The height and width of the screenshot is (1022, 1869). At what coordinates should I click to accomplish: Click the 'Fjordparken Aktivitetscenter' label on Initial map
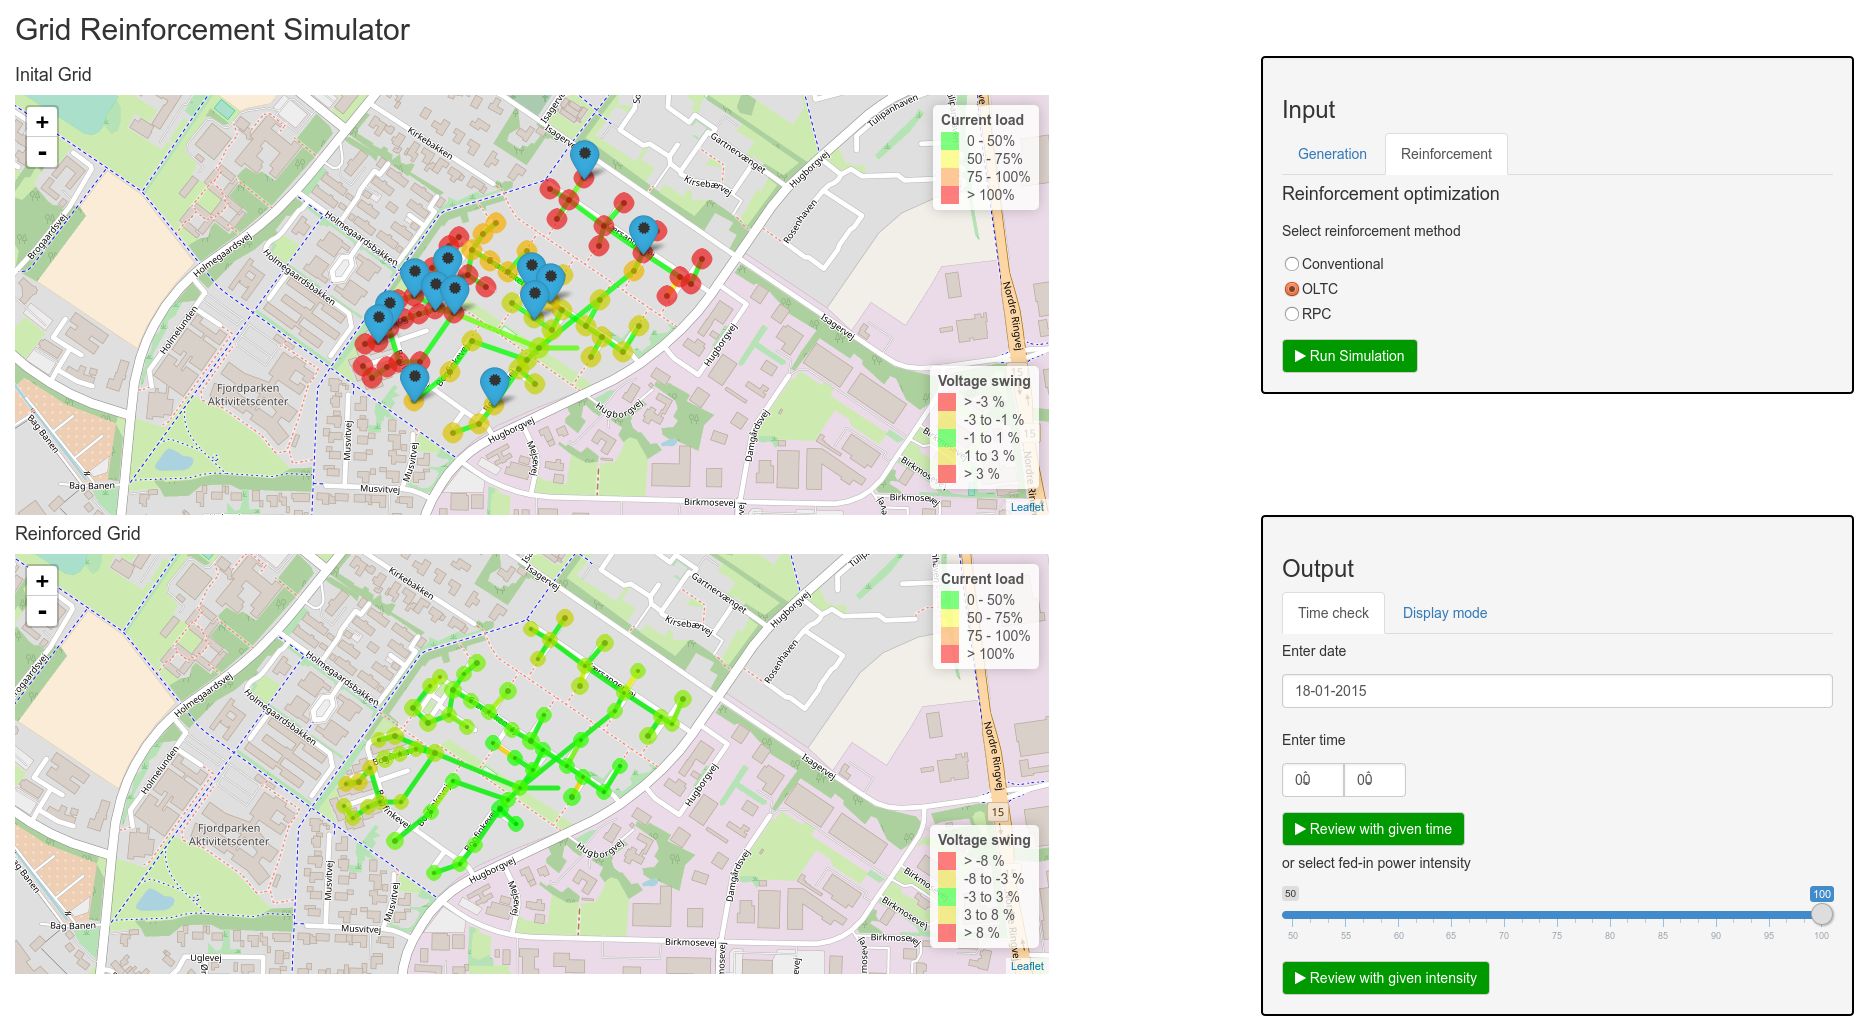(248, 395)
